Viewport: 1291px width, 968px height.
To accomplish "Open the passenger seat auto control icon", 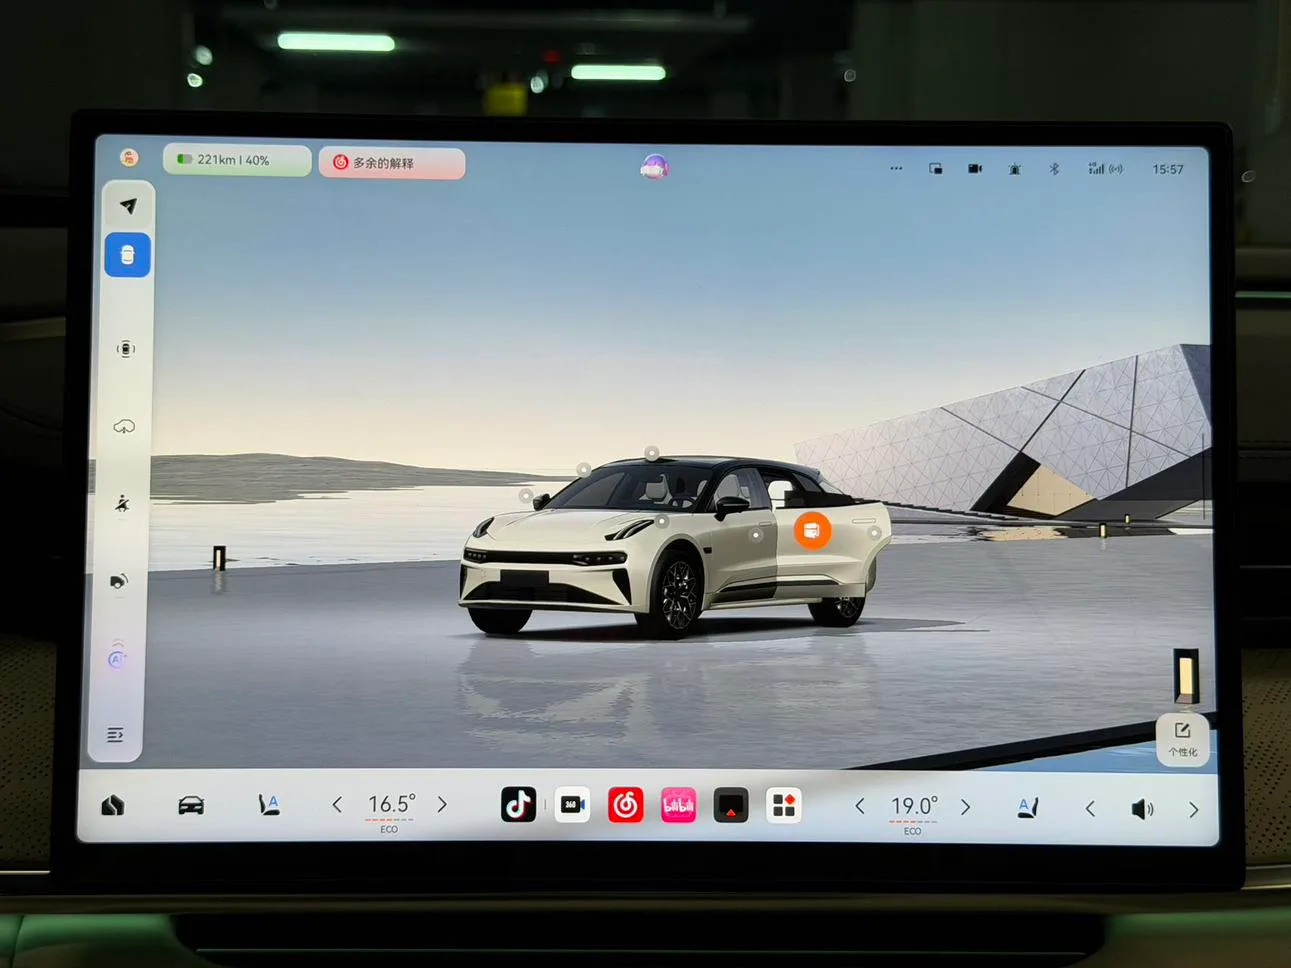I will [x=1027, y=808].
